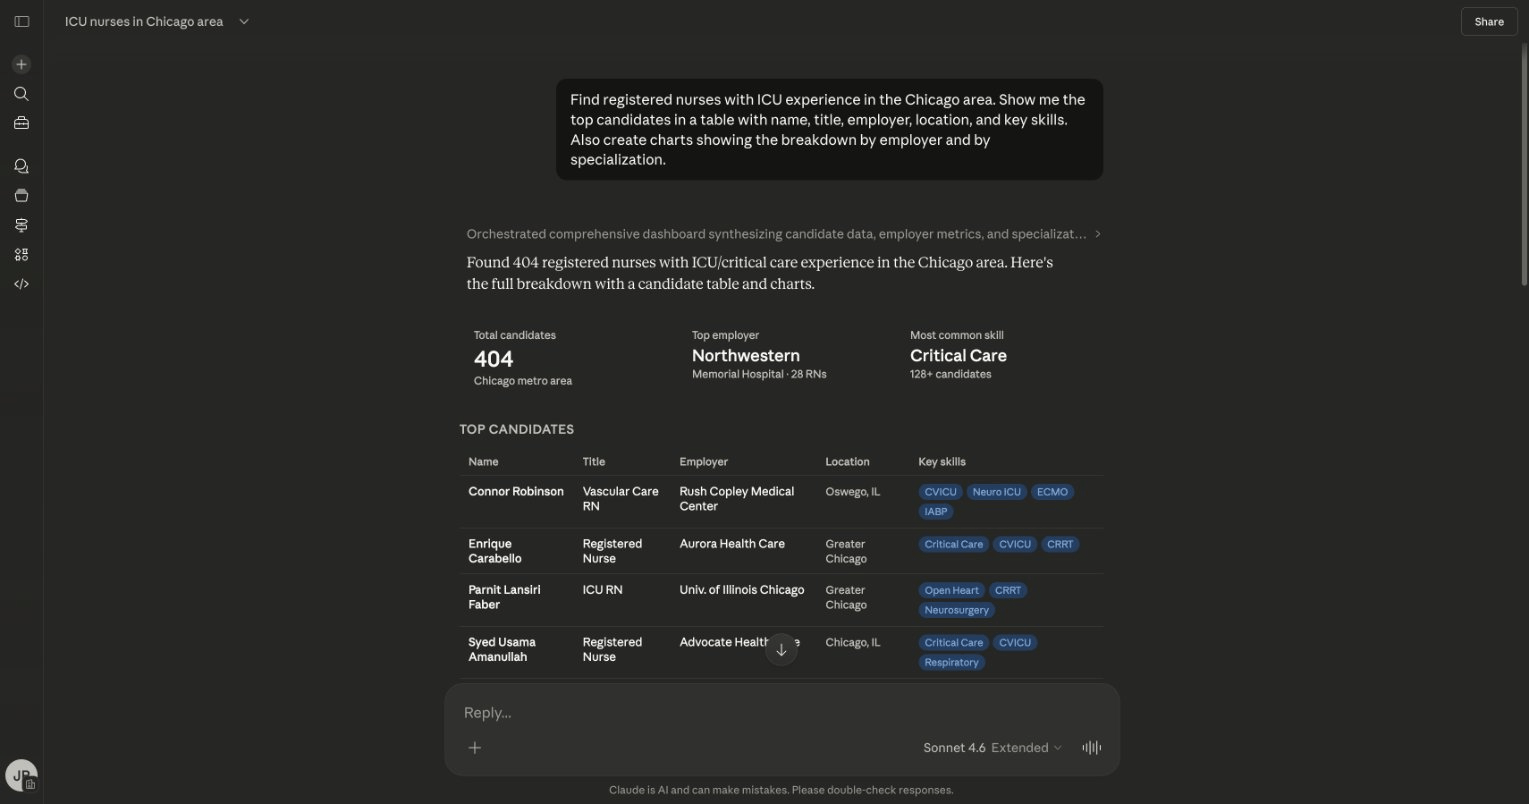Open the add attachment plus in reply box
Image resolution: width=1529 pixels, height=804 pixels.
(475, 747)
